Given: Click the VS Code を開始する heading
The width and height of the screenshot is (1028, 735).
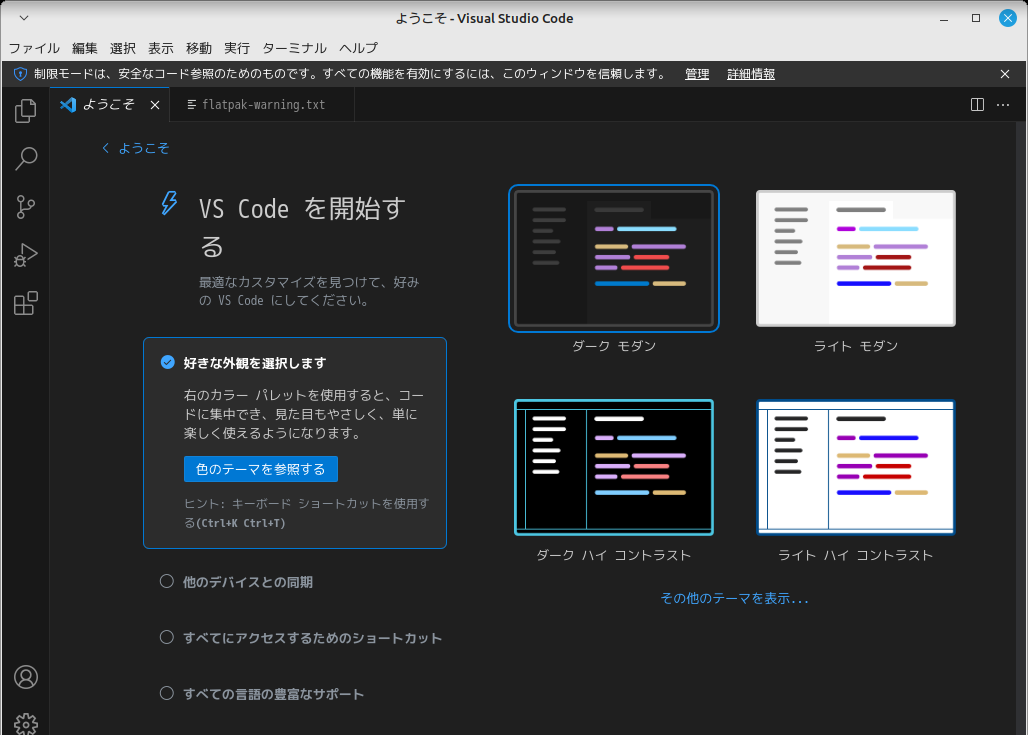Looking at the screenshot, I should pyautogui.click(x=302, y=227).
